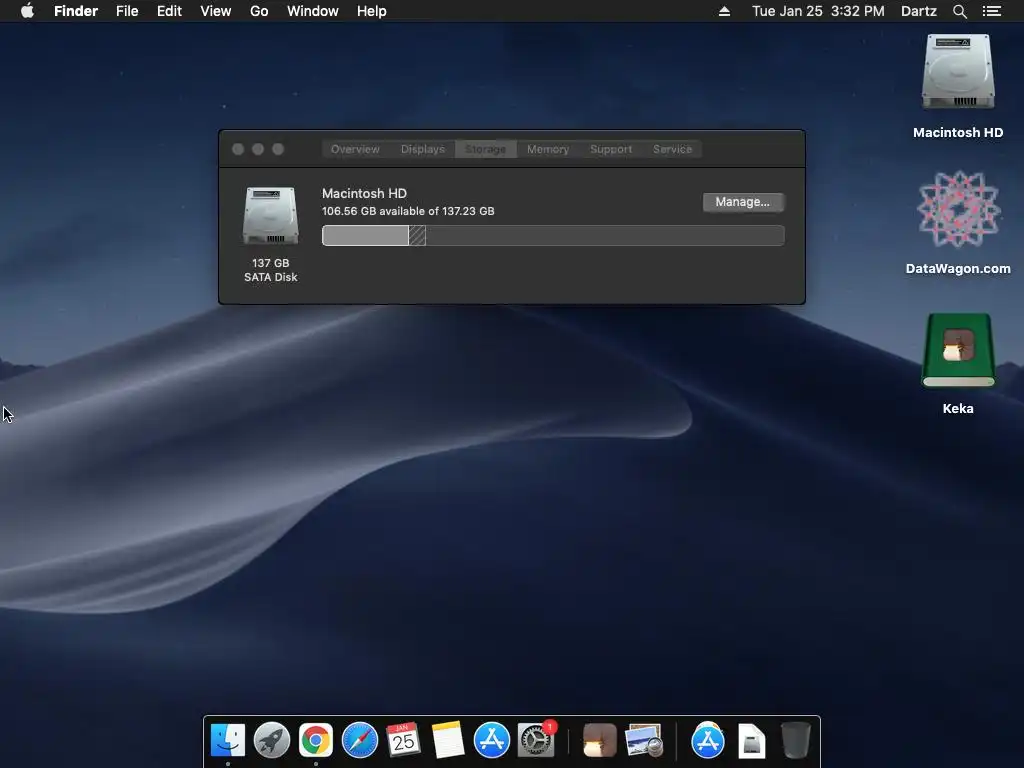
Task: Click the 106.56 GB available text
Action: [x=408, y=211]
